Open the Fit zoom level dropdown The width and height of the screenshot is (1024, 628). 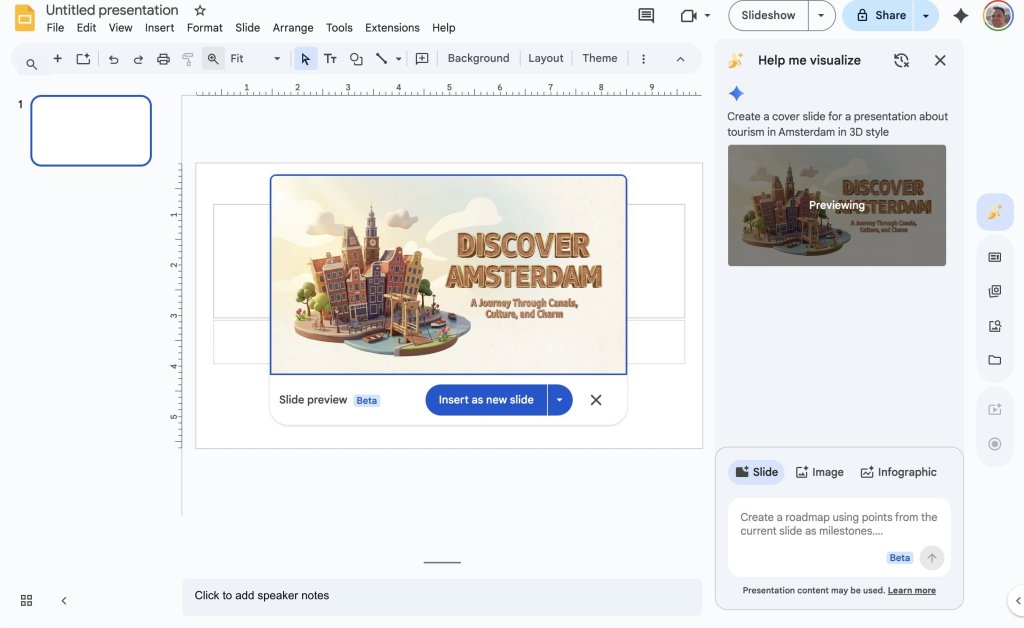[255, 59]
